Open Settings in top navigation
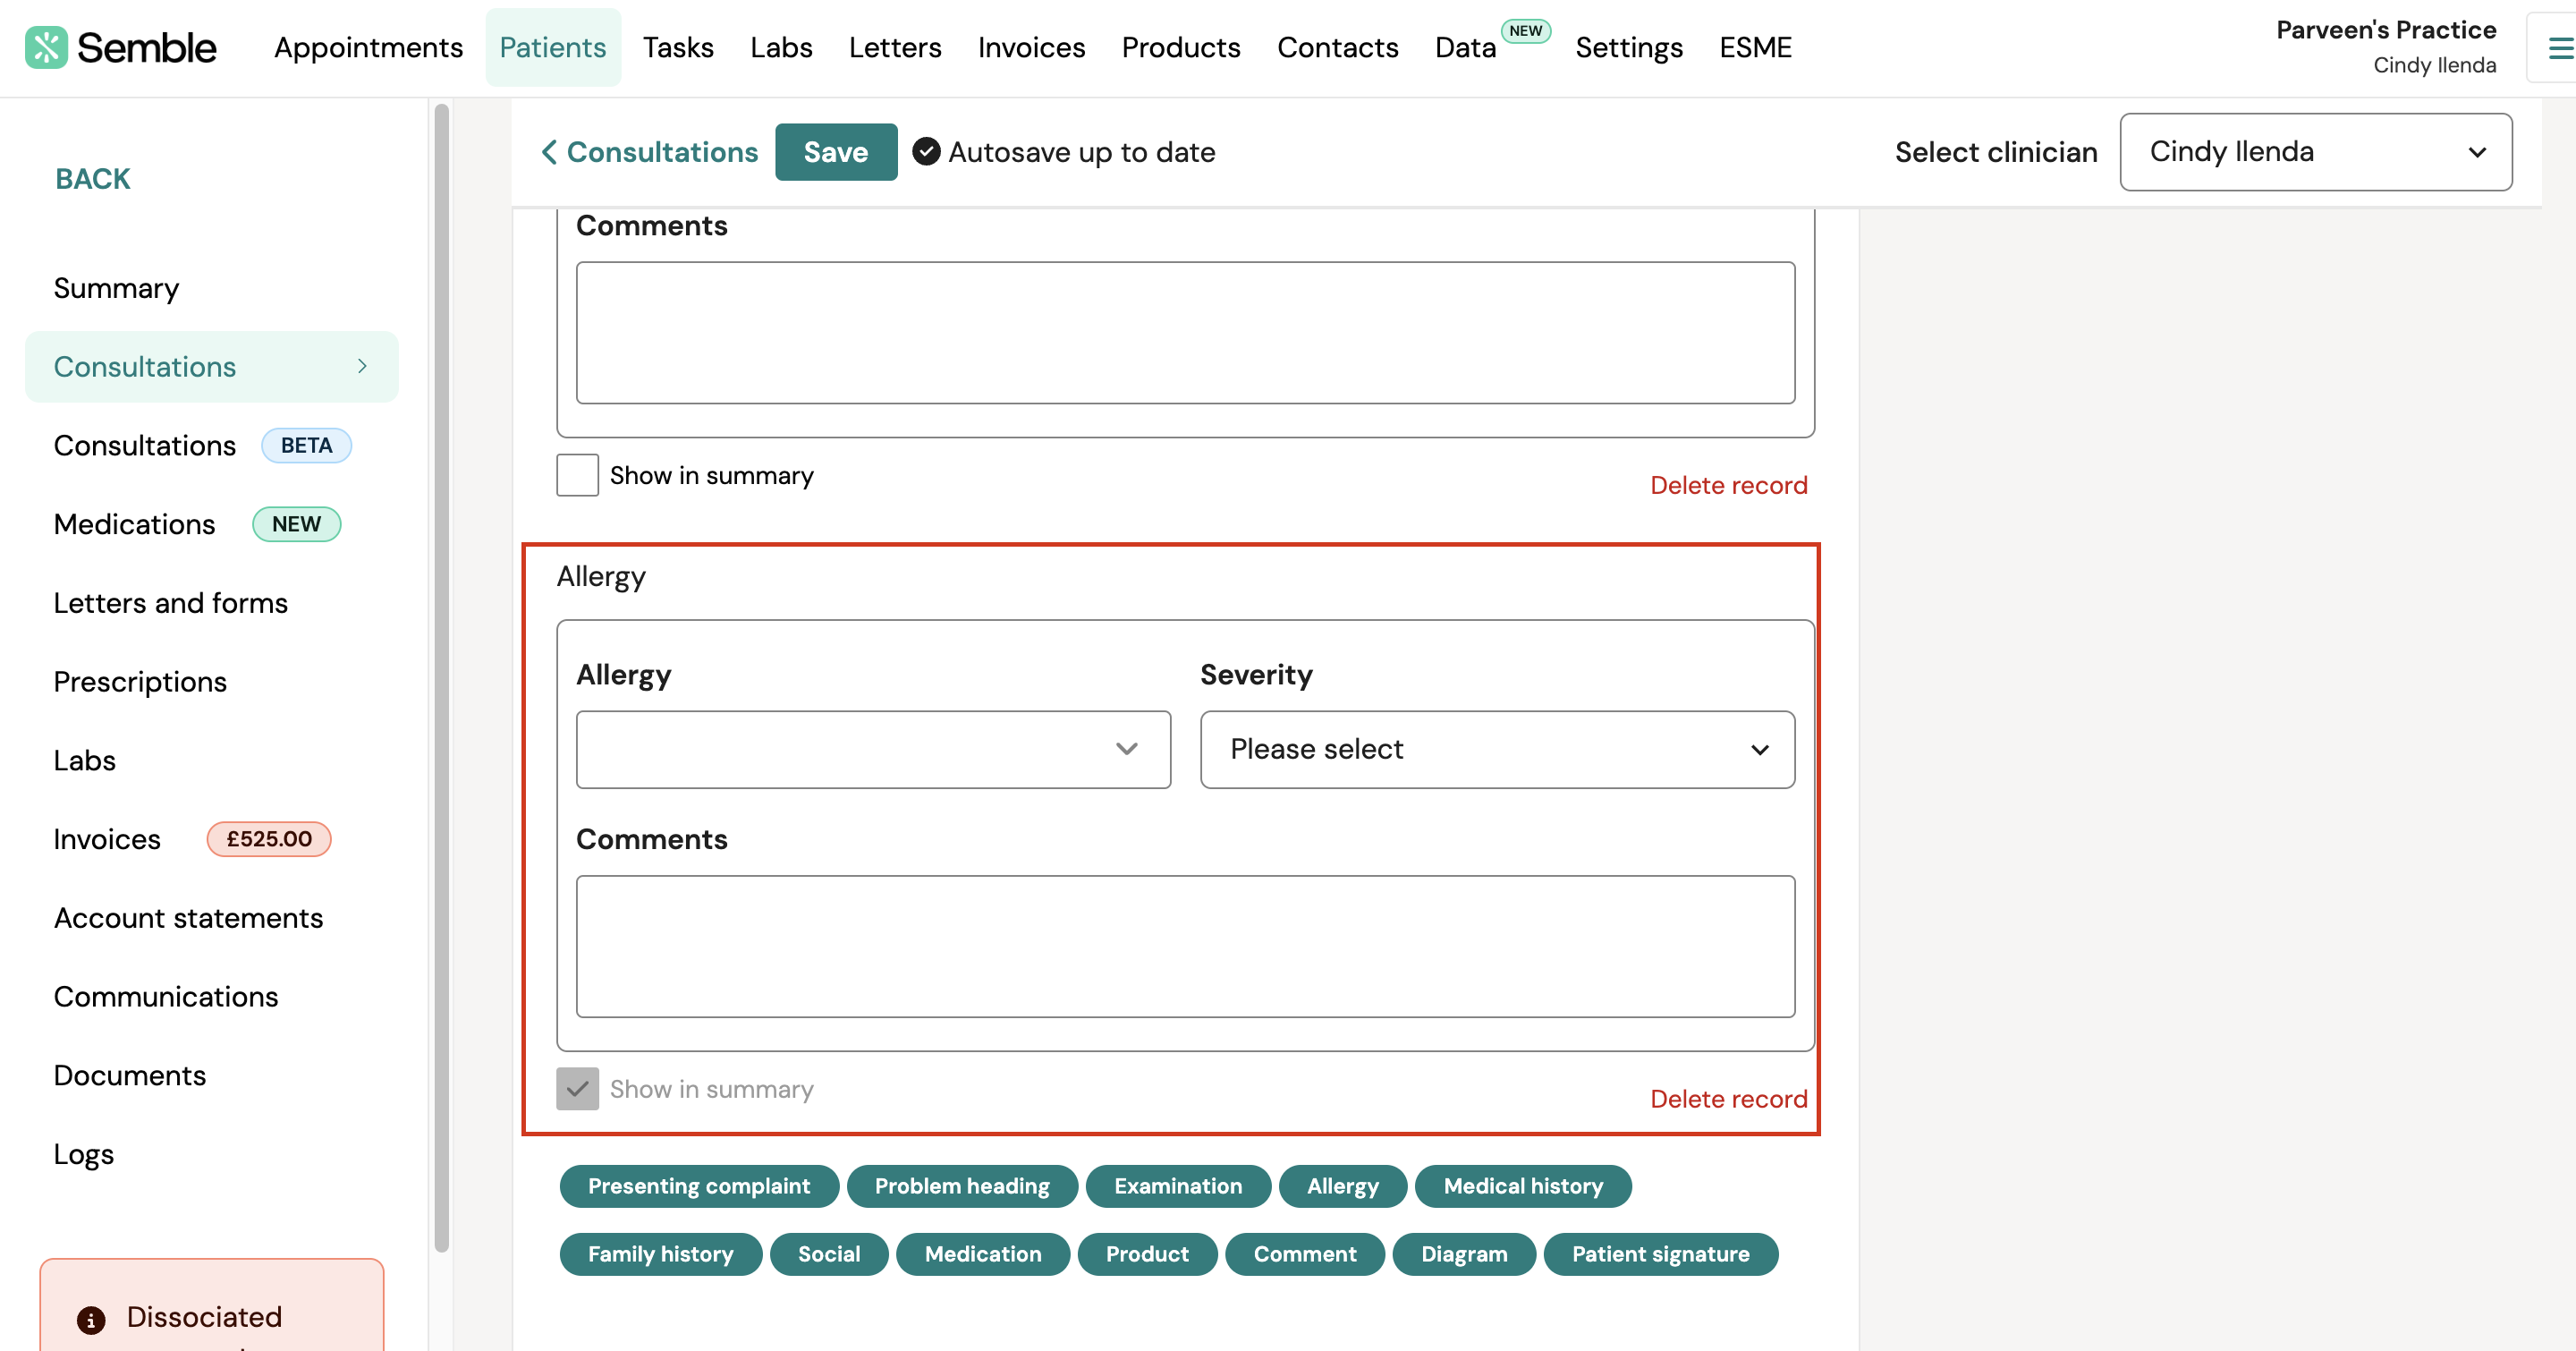The height and width of the screenshot is (1351, 2576). (x=1629, y=47)
